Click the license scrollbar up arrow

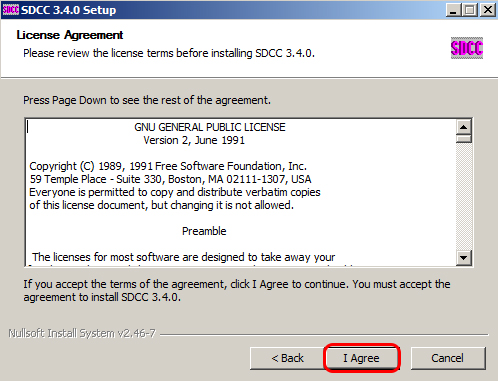point(464,127)
